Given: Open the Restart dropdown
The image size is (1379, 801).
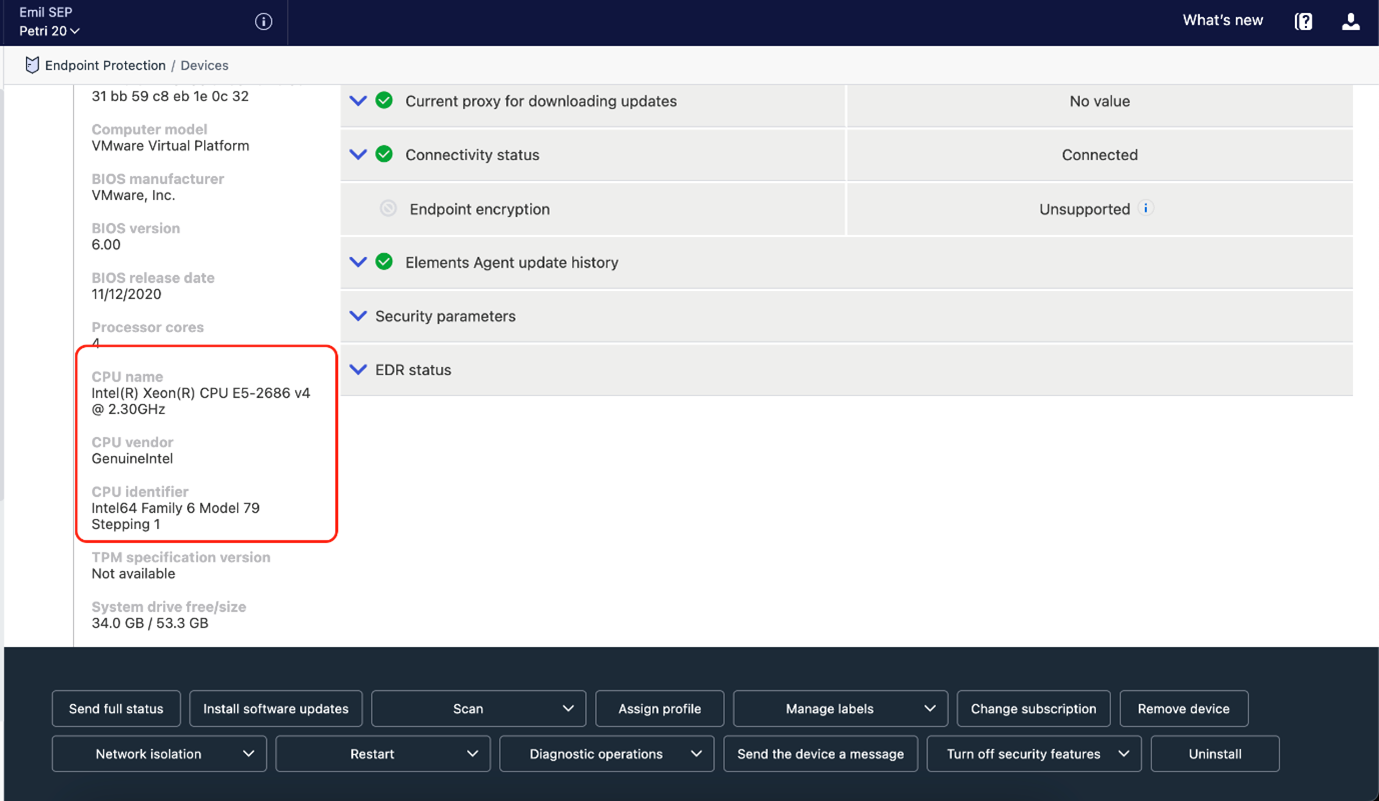Looking at the screenshot, I should [383, 754].
